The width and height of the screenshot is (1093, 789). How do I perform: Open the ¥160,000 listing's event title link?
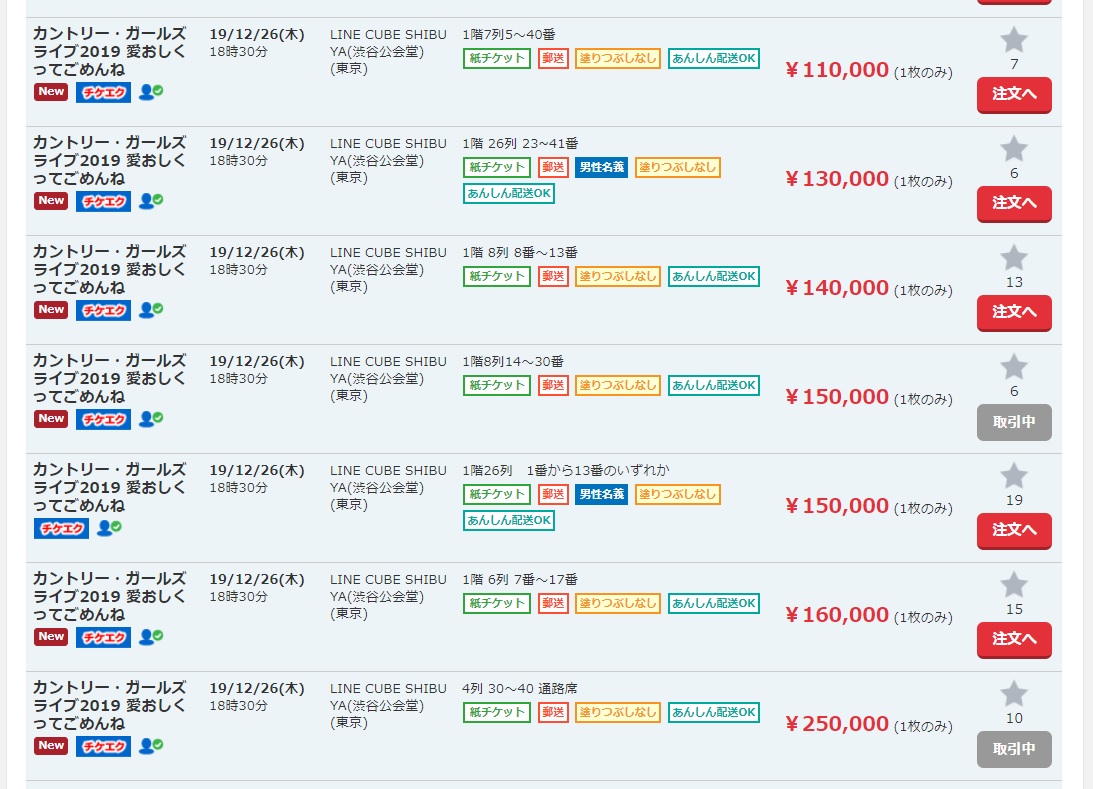point(109,596)
